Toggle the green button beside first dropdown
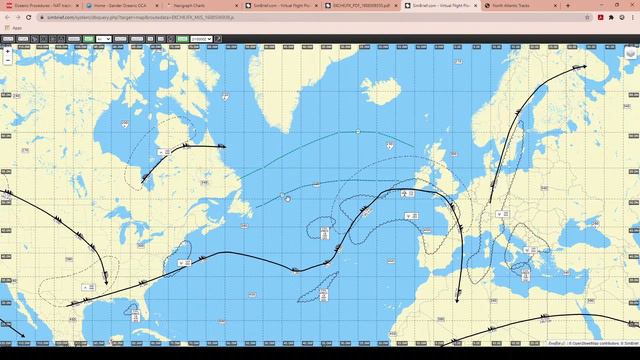This screenshot has height=360, width=640. pos(89,39)
